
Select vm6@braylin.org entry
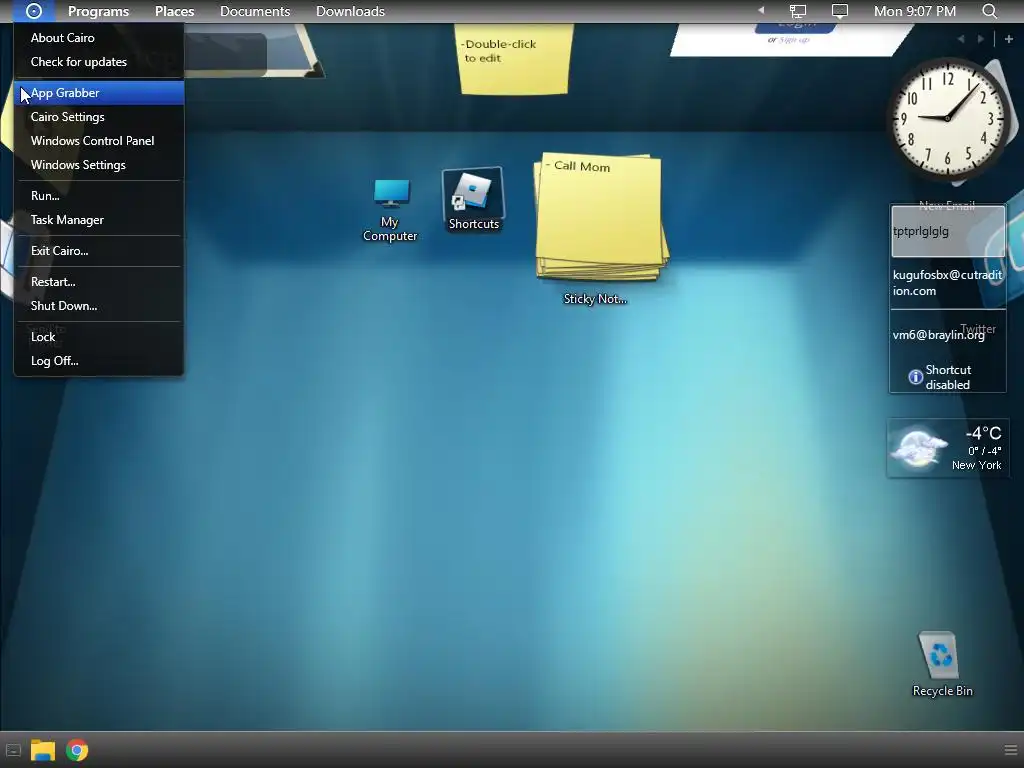click(x=948, y=335)
